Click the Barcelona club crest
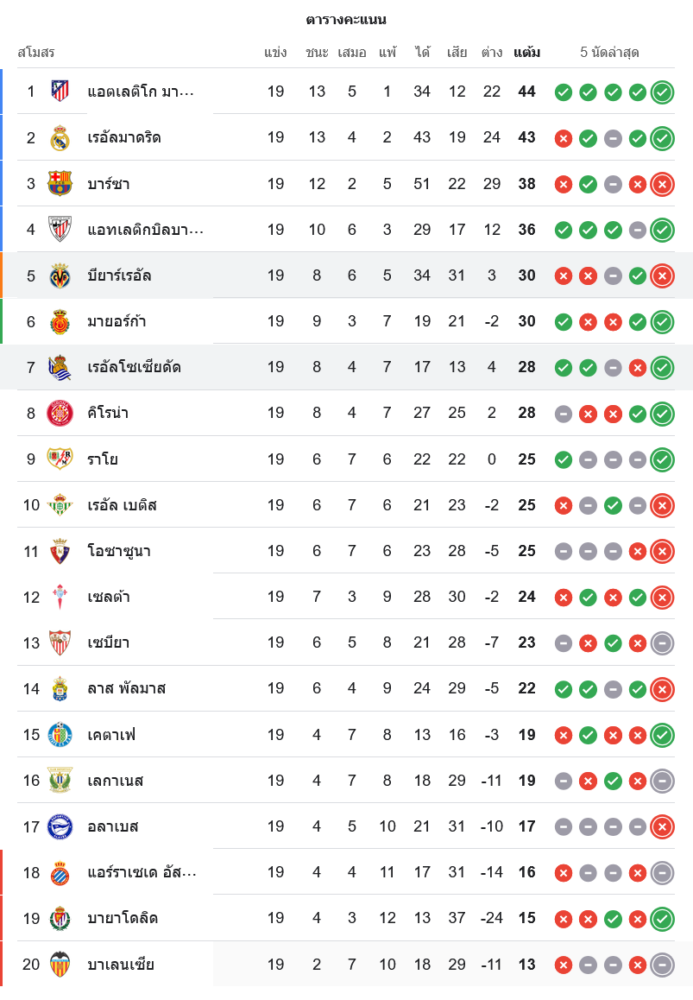The width and height of the screenshot is (693, 1000). coord(60,183)
